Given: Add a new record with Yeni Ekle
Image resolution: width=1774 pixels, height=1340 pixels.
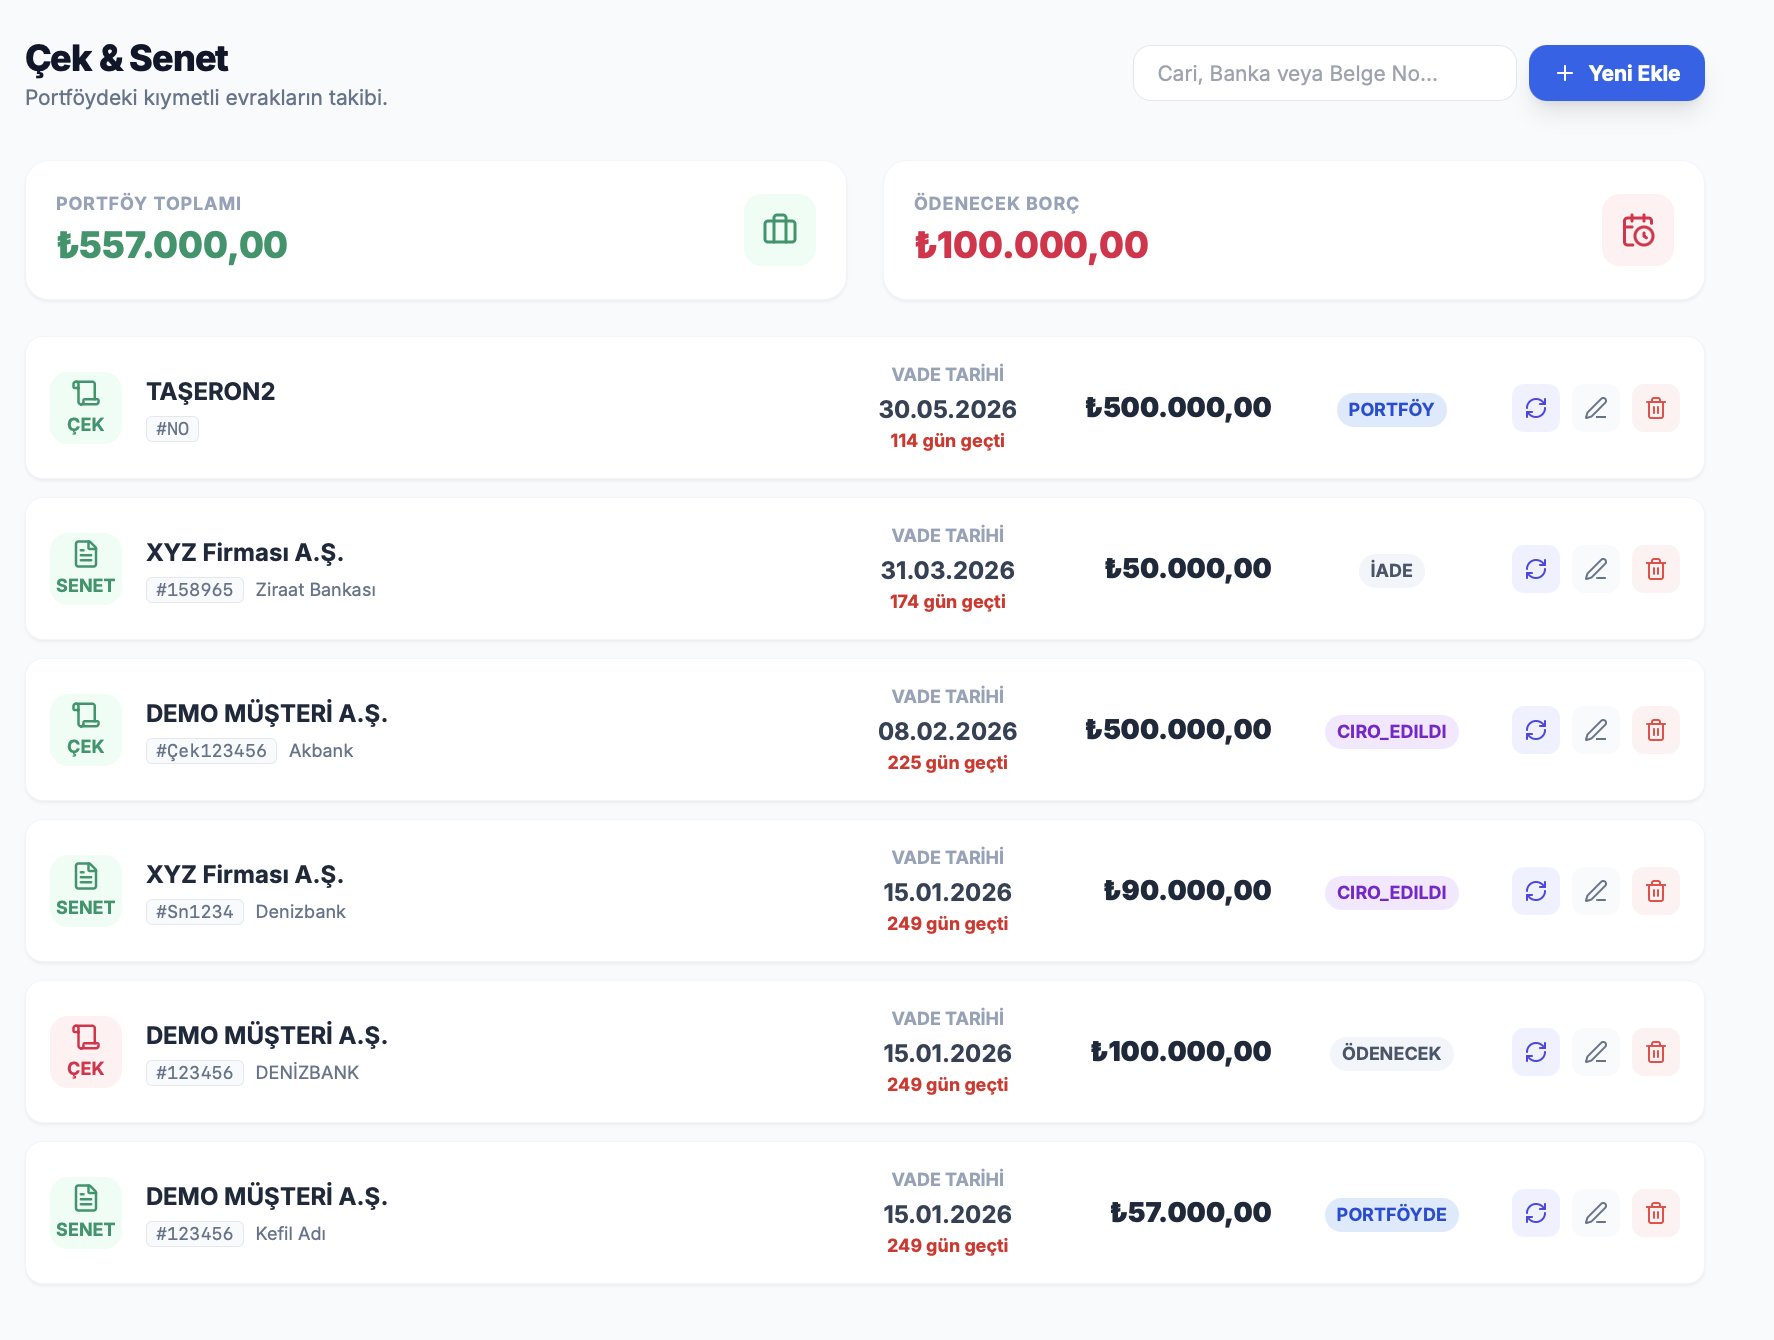Looking at the screenshot, I should [x=1616, y=73].
